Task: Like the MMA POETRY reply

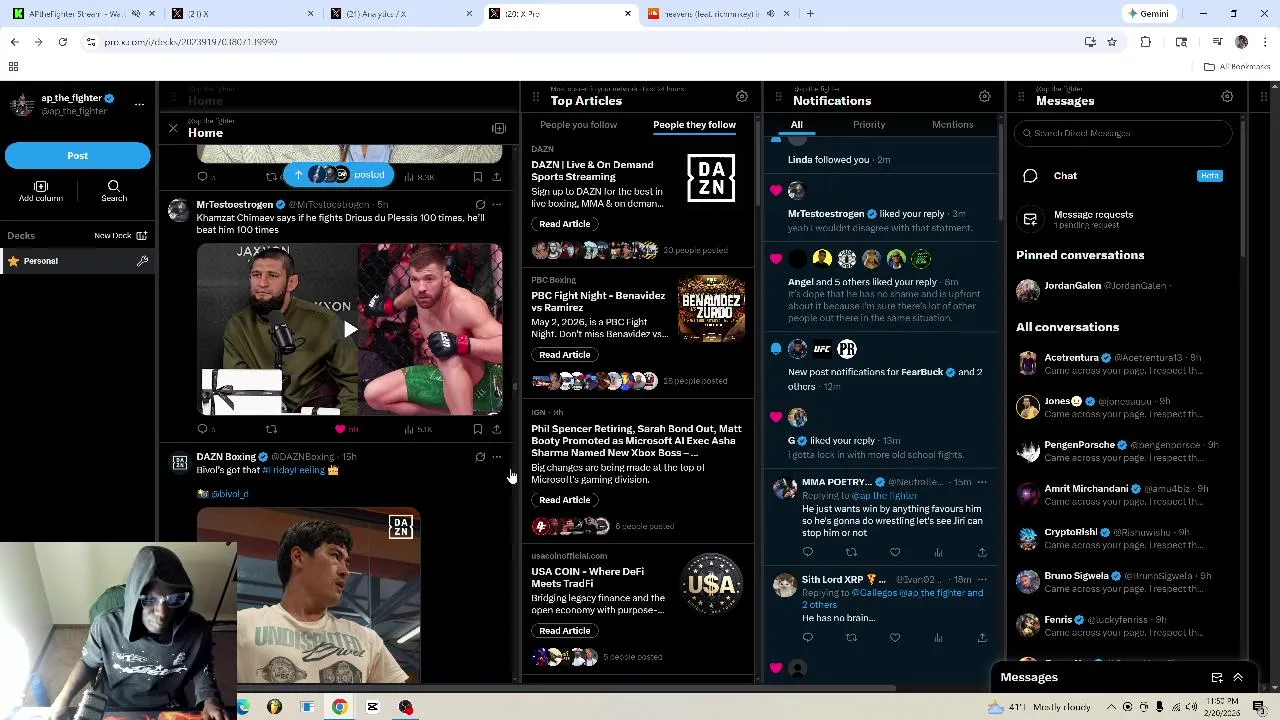Action: pyautogui.click(x=895, y=552)
